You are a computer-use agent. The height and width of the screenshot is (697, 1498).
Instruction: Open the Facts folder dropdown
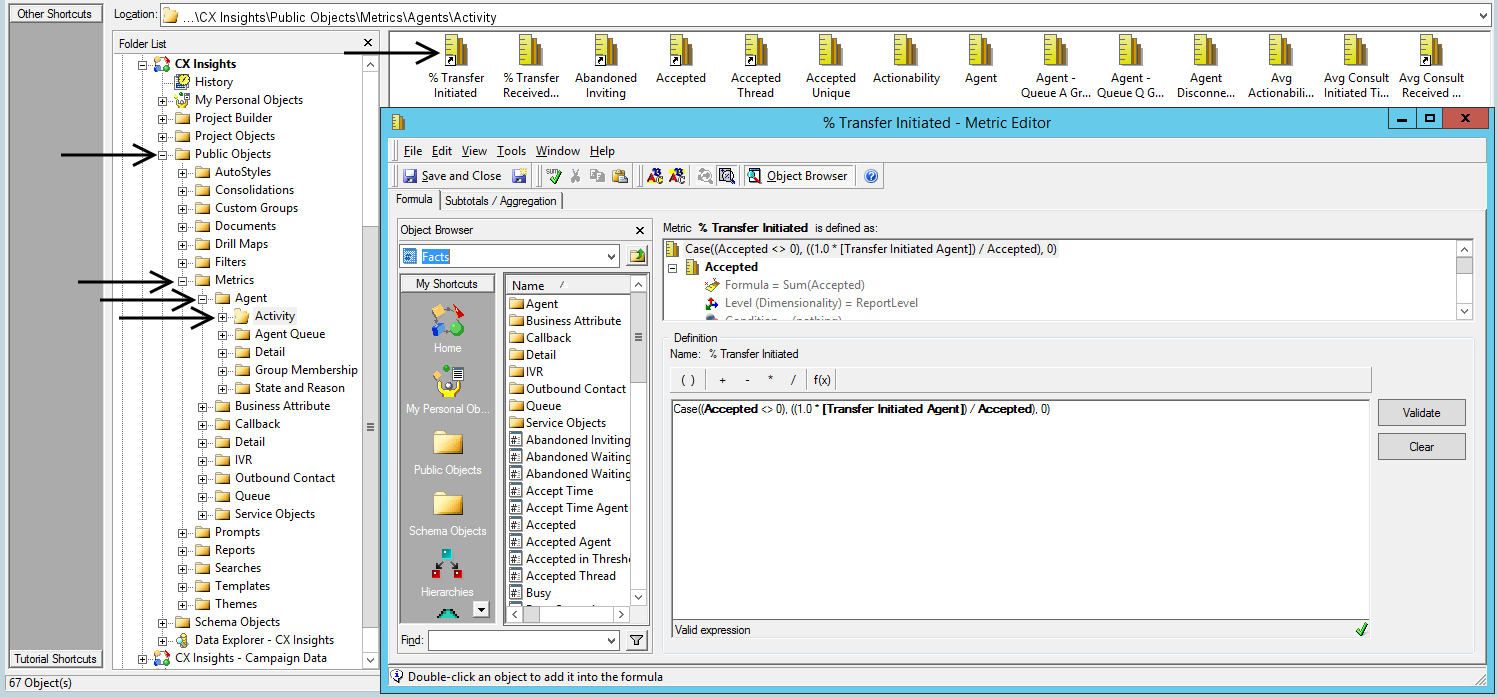[x=611, y=257]
